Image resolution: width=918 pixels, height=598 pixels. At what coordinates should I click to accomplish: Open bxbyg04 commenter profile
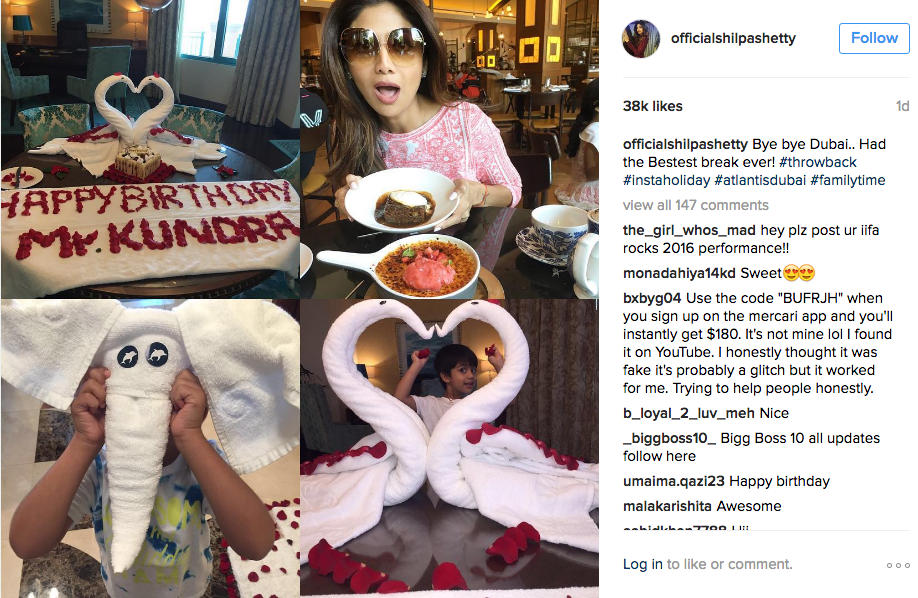652,298
